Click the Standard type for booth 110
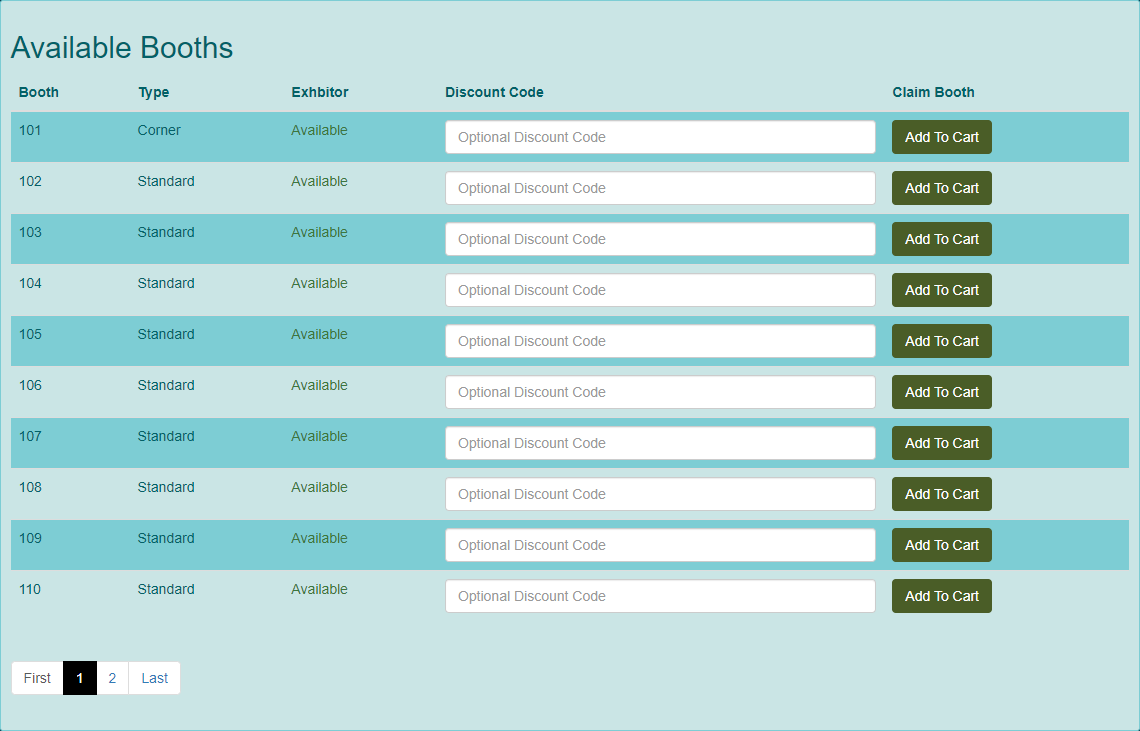1140x731 pixels. click(x=166, y=588)
